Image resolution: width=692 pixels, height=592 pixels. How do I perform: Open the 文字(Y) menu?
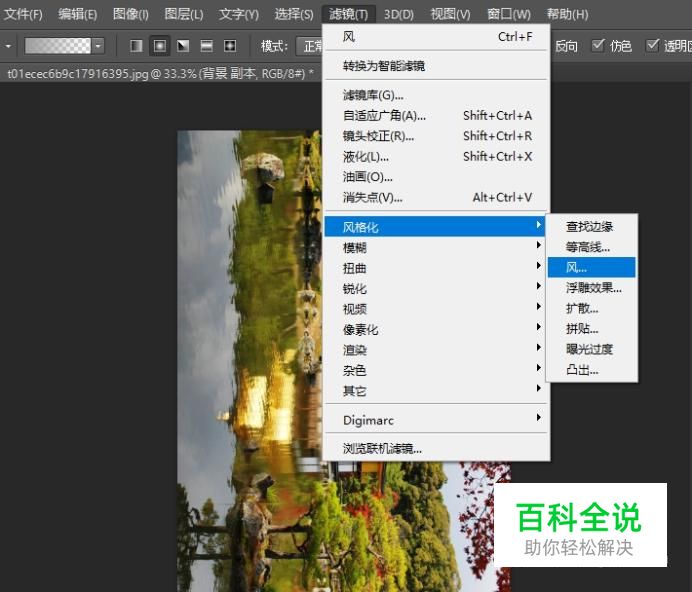(x=239, y=14)
